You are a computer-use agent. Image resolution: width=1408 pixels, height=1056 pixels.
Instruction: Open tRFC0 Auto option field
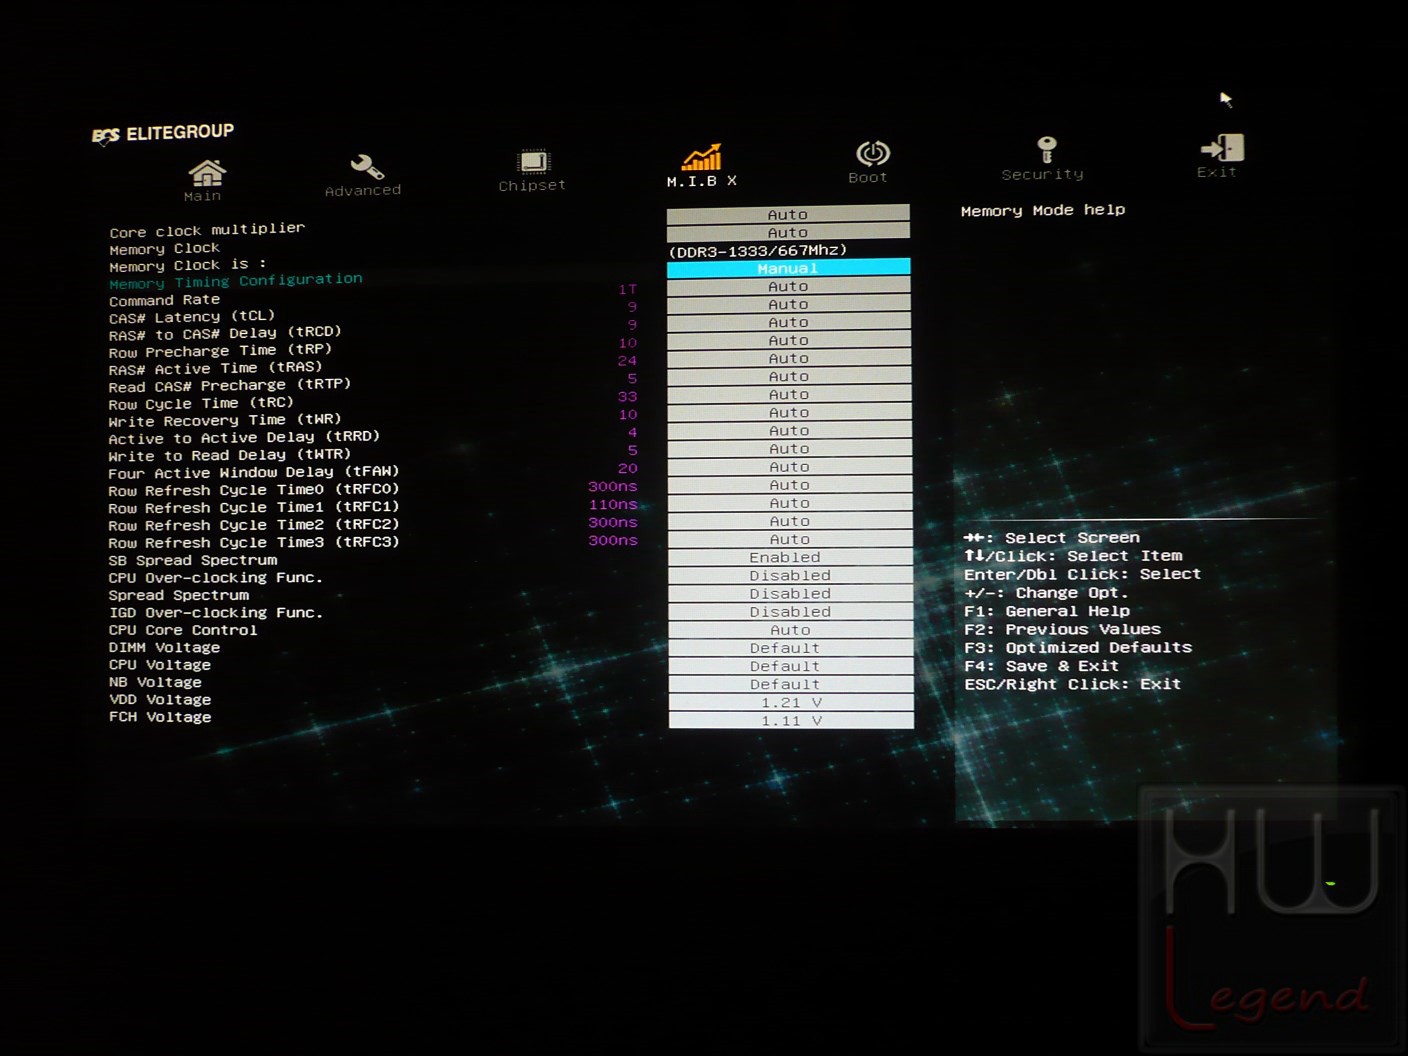point(790,485)
